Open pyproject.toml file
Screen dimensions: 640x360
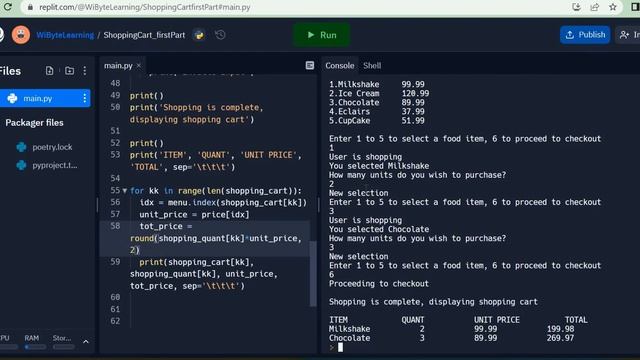[x=54, y=165]
